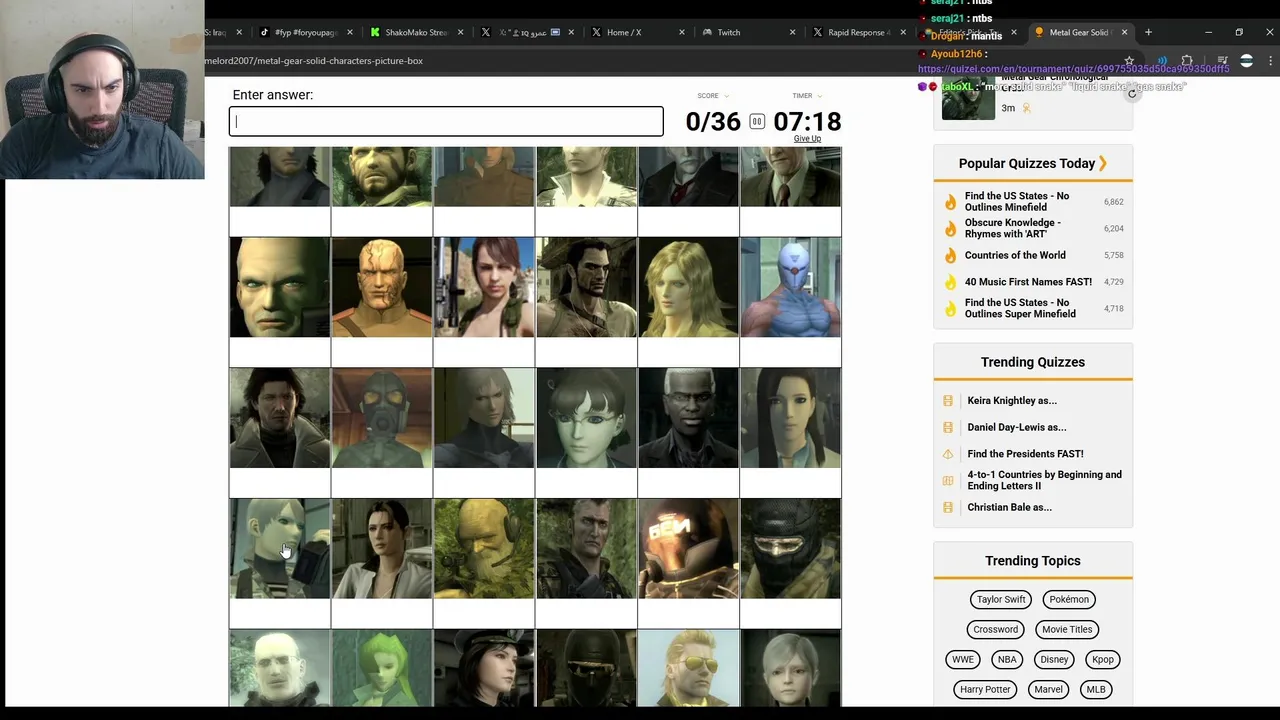Open a new browser tab with plus

[1148, 32]
